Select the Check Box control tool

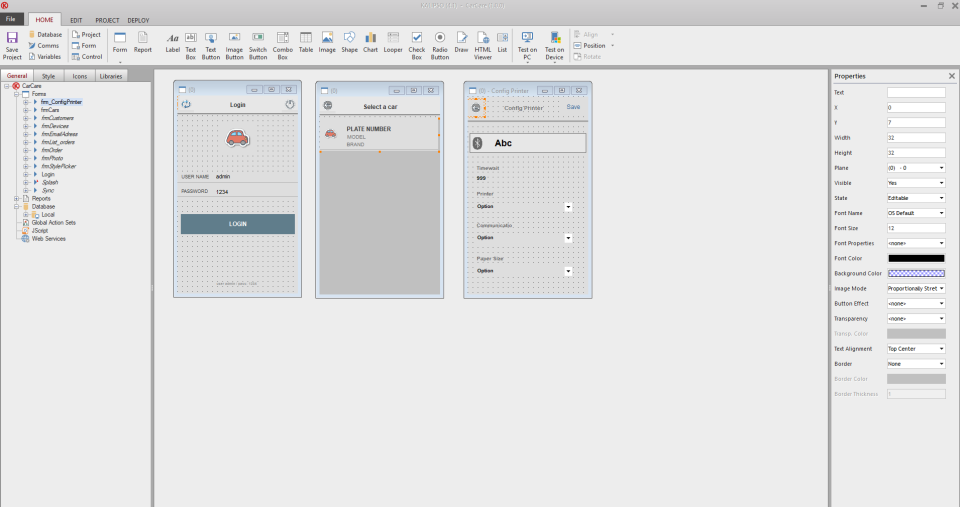416,46
